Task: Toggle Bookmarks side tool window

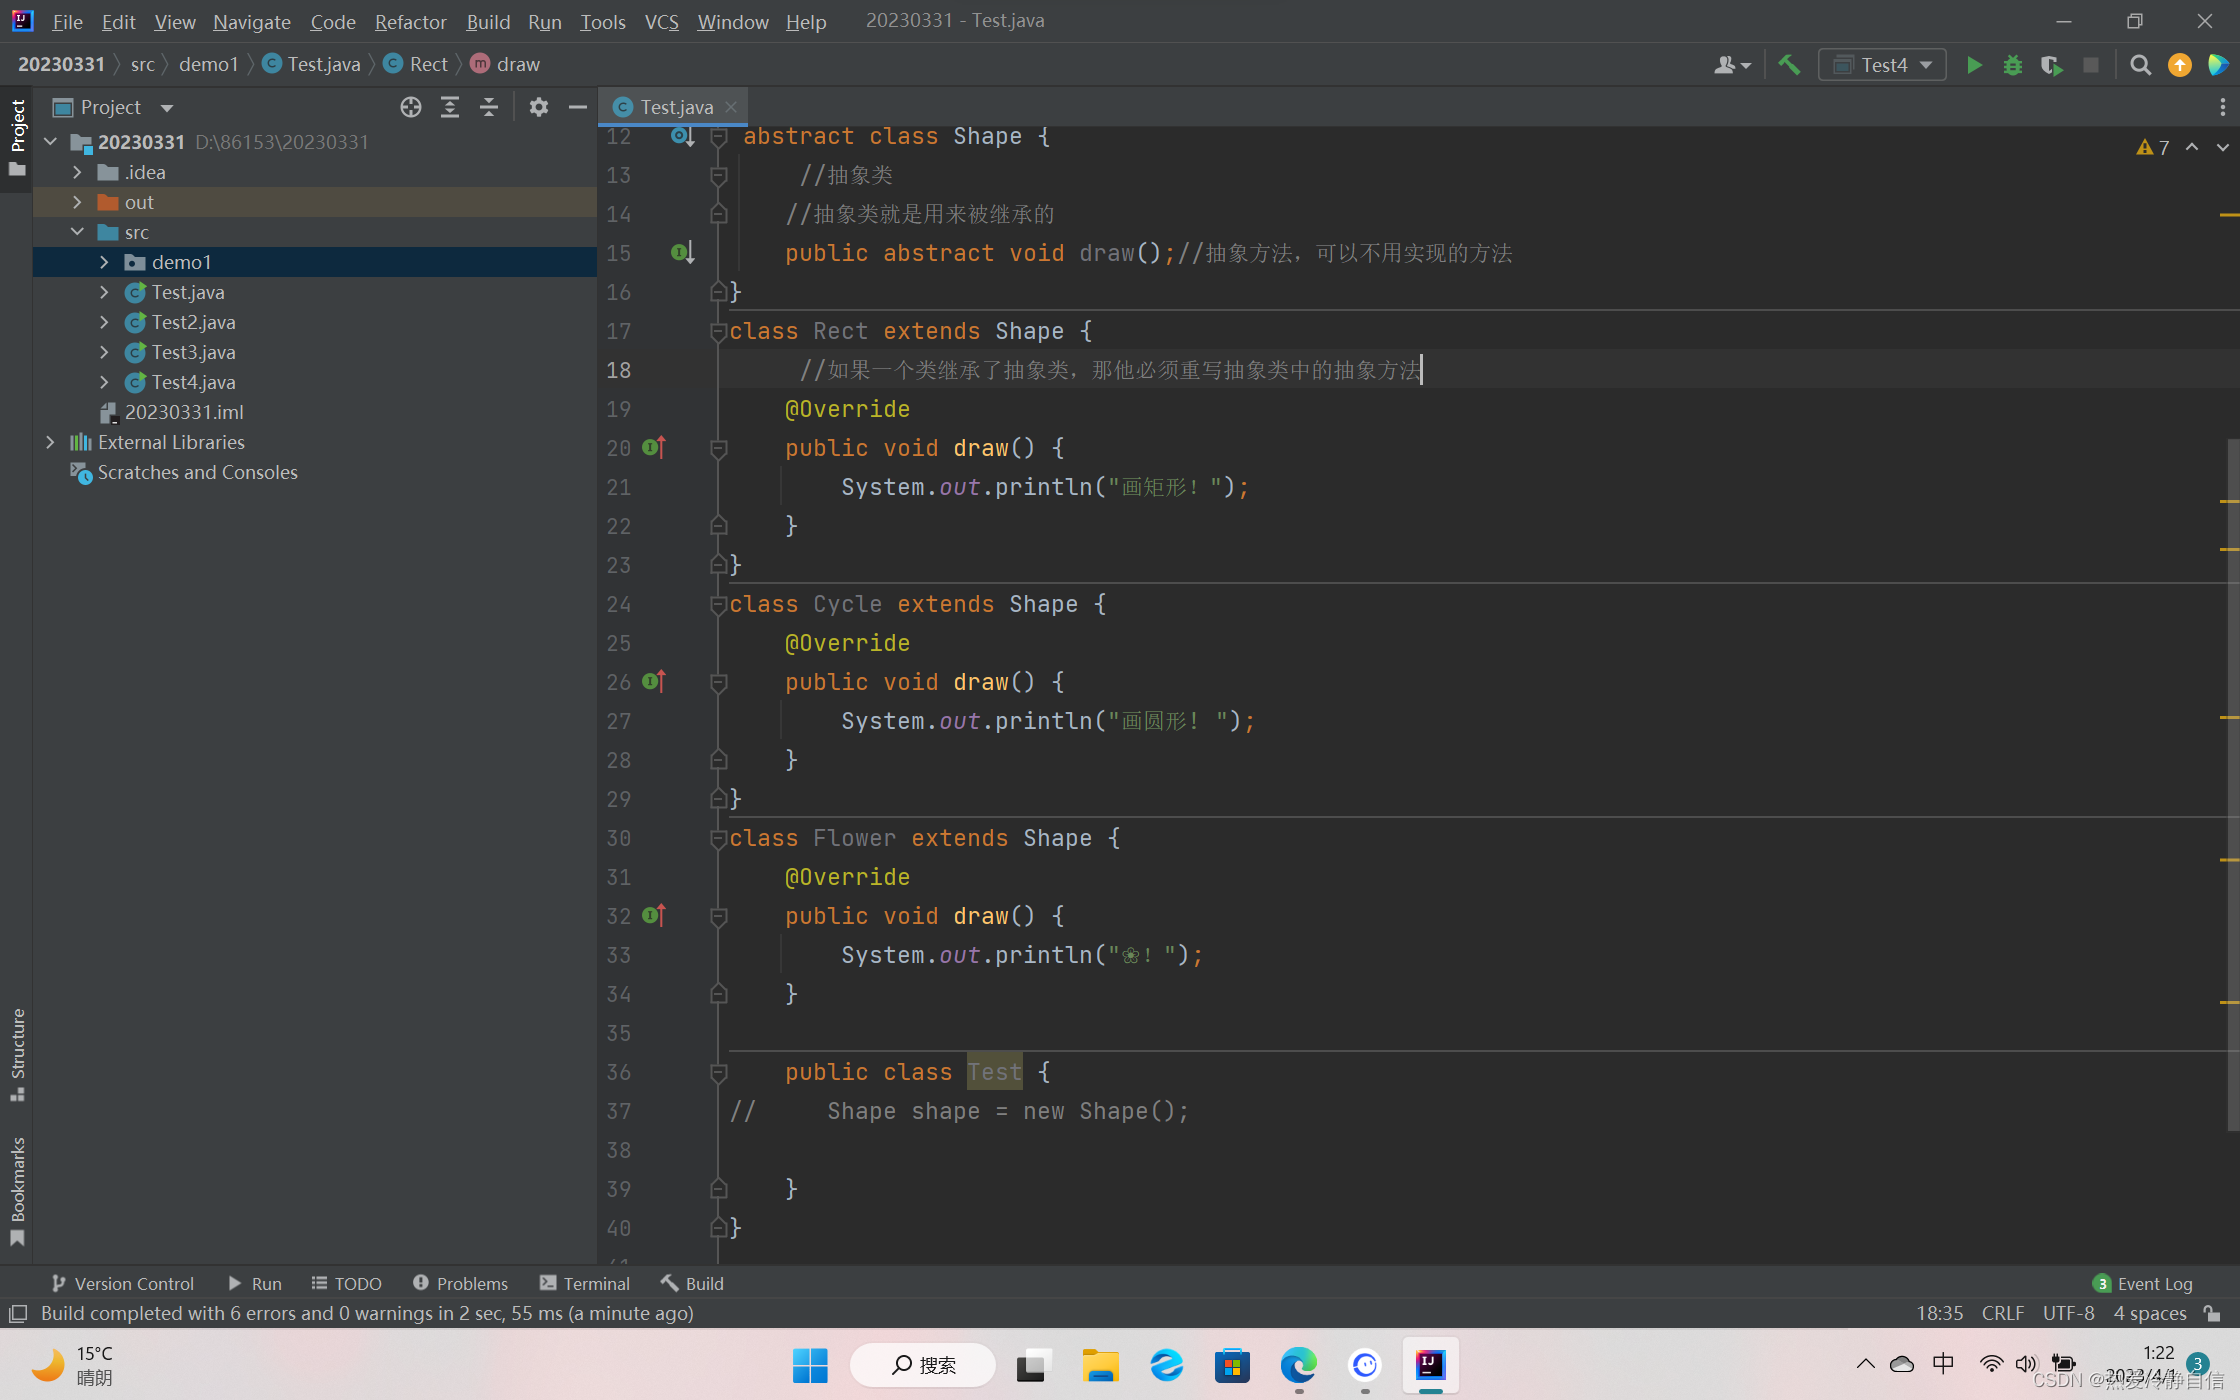Action: [x=17, y=1191]
